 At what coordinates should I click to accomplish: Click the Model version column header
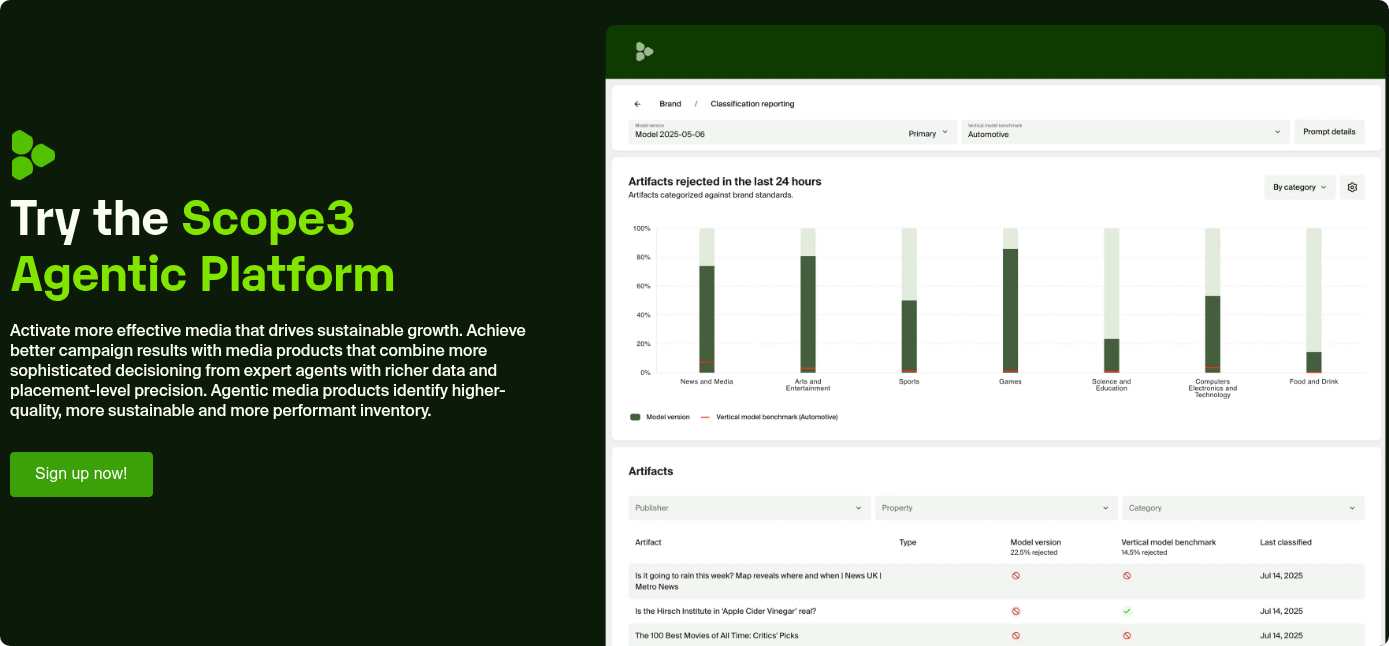[x=1036, y=542]
